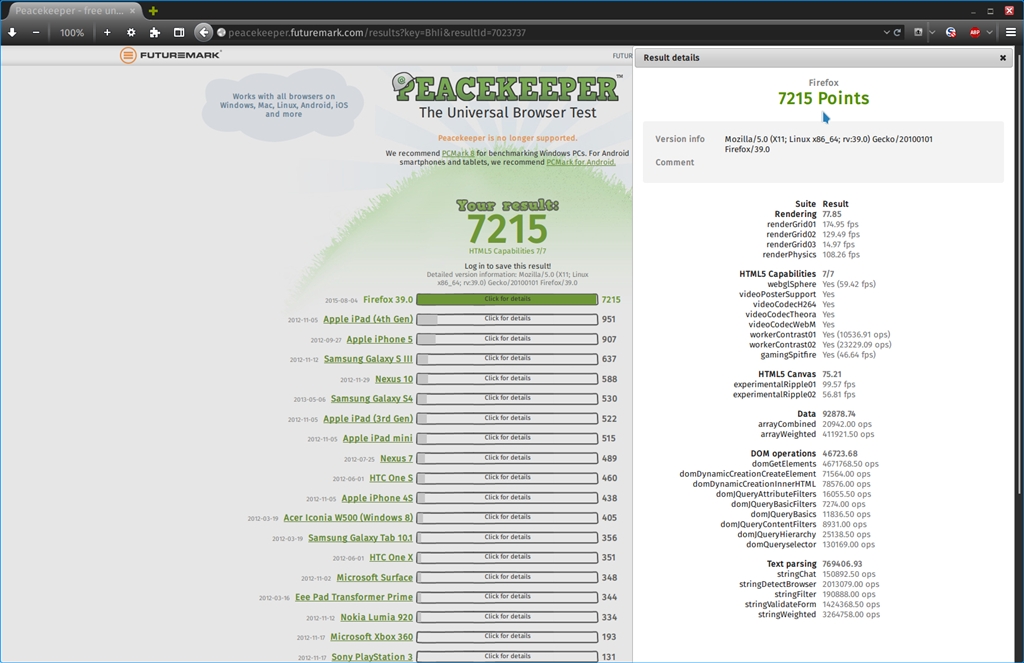Follow the PCMark 8 link
Image resolution: width=1024 pixels, height=663 pixels.
[458, 153]
